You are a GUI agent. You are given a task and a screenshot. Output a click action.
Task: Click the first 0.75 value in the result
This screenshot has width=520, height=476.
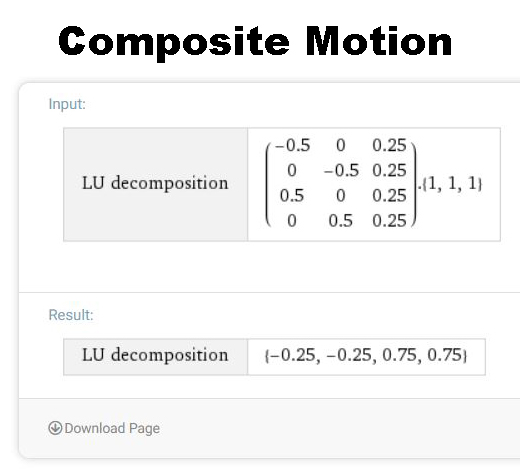click(x=399, y=355)
